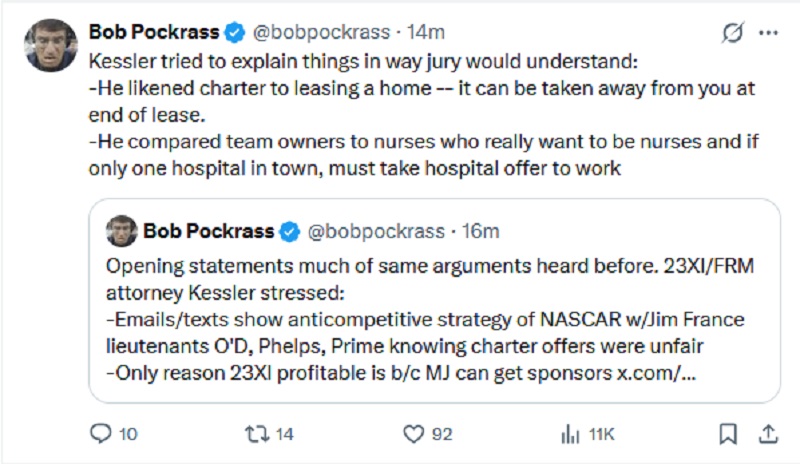Click quoted tweet's small avatar
This screenshot has width=800, height=464.
tap(122, 231)
